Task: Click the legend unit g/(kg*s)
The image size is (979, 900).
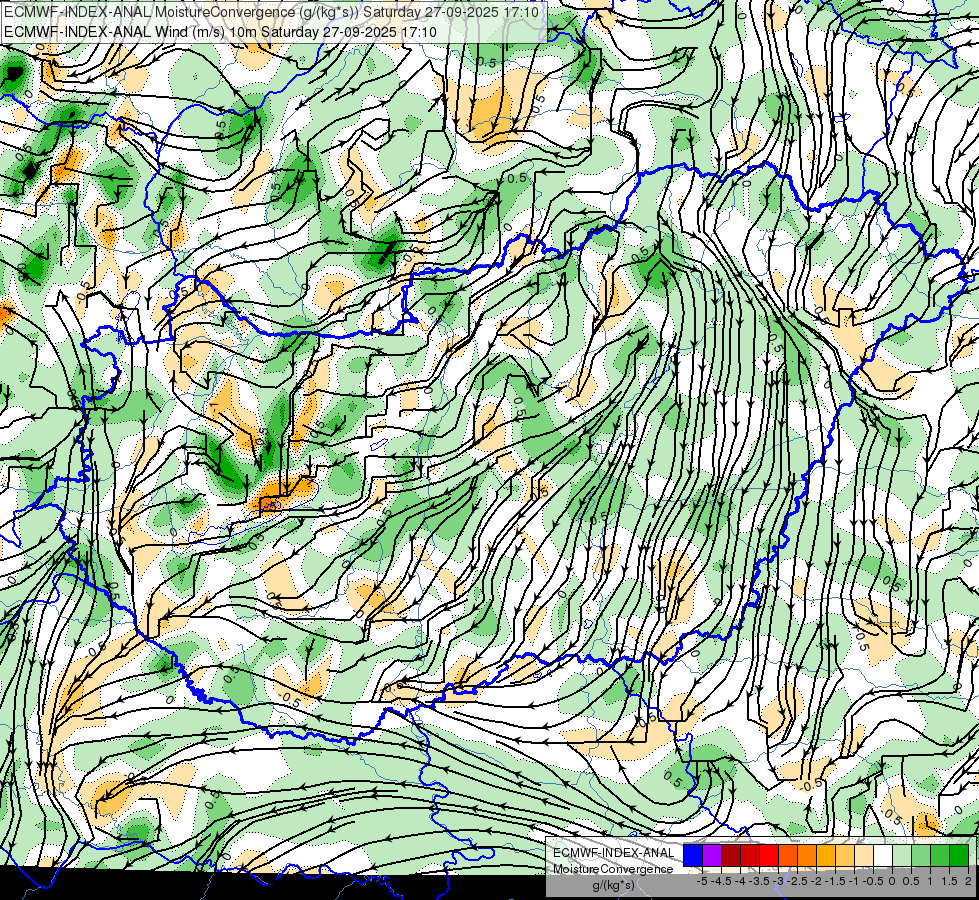Action: click(x=614, y=886)
